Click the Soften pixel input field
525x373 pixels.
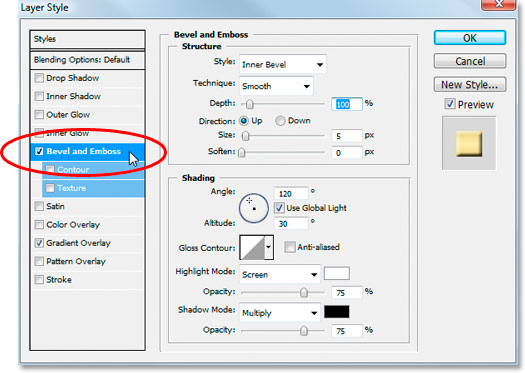click(347, 152)
